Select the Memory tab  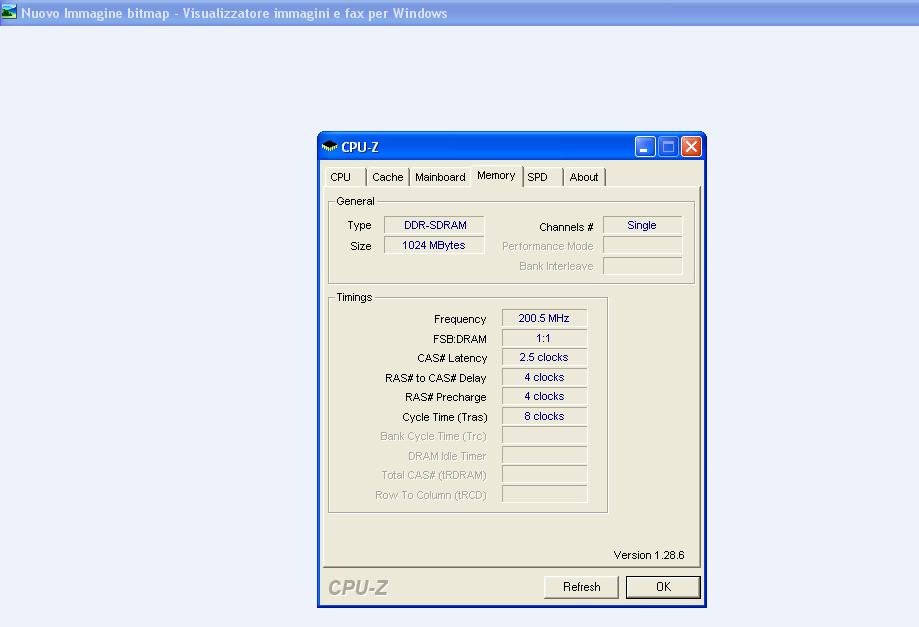point(496,176)
